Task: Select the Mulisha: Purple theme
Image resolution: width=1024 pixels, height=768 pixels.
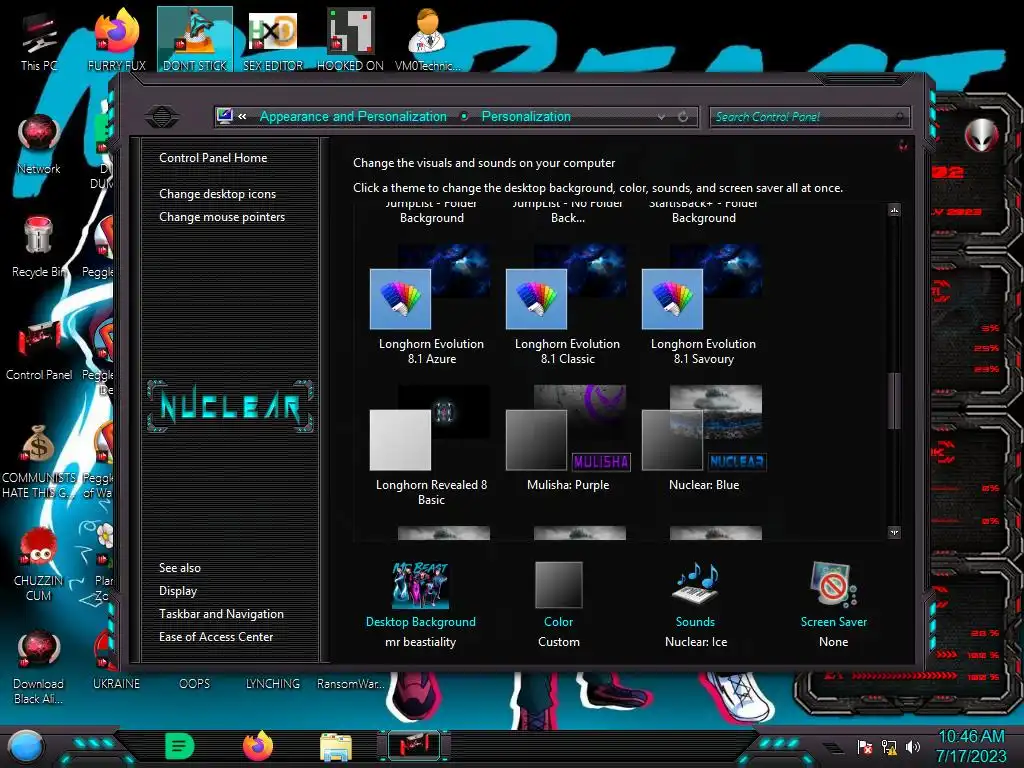Action: point(567,438)
